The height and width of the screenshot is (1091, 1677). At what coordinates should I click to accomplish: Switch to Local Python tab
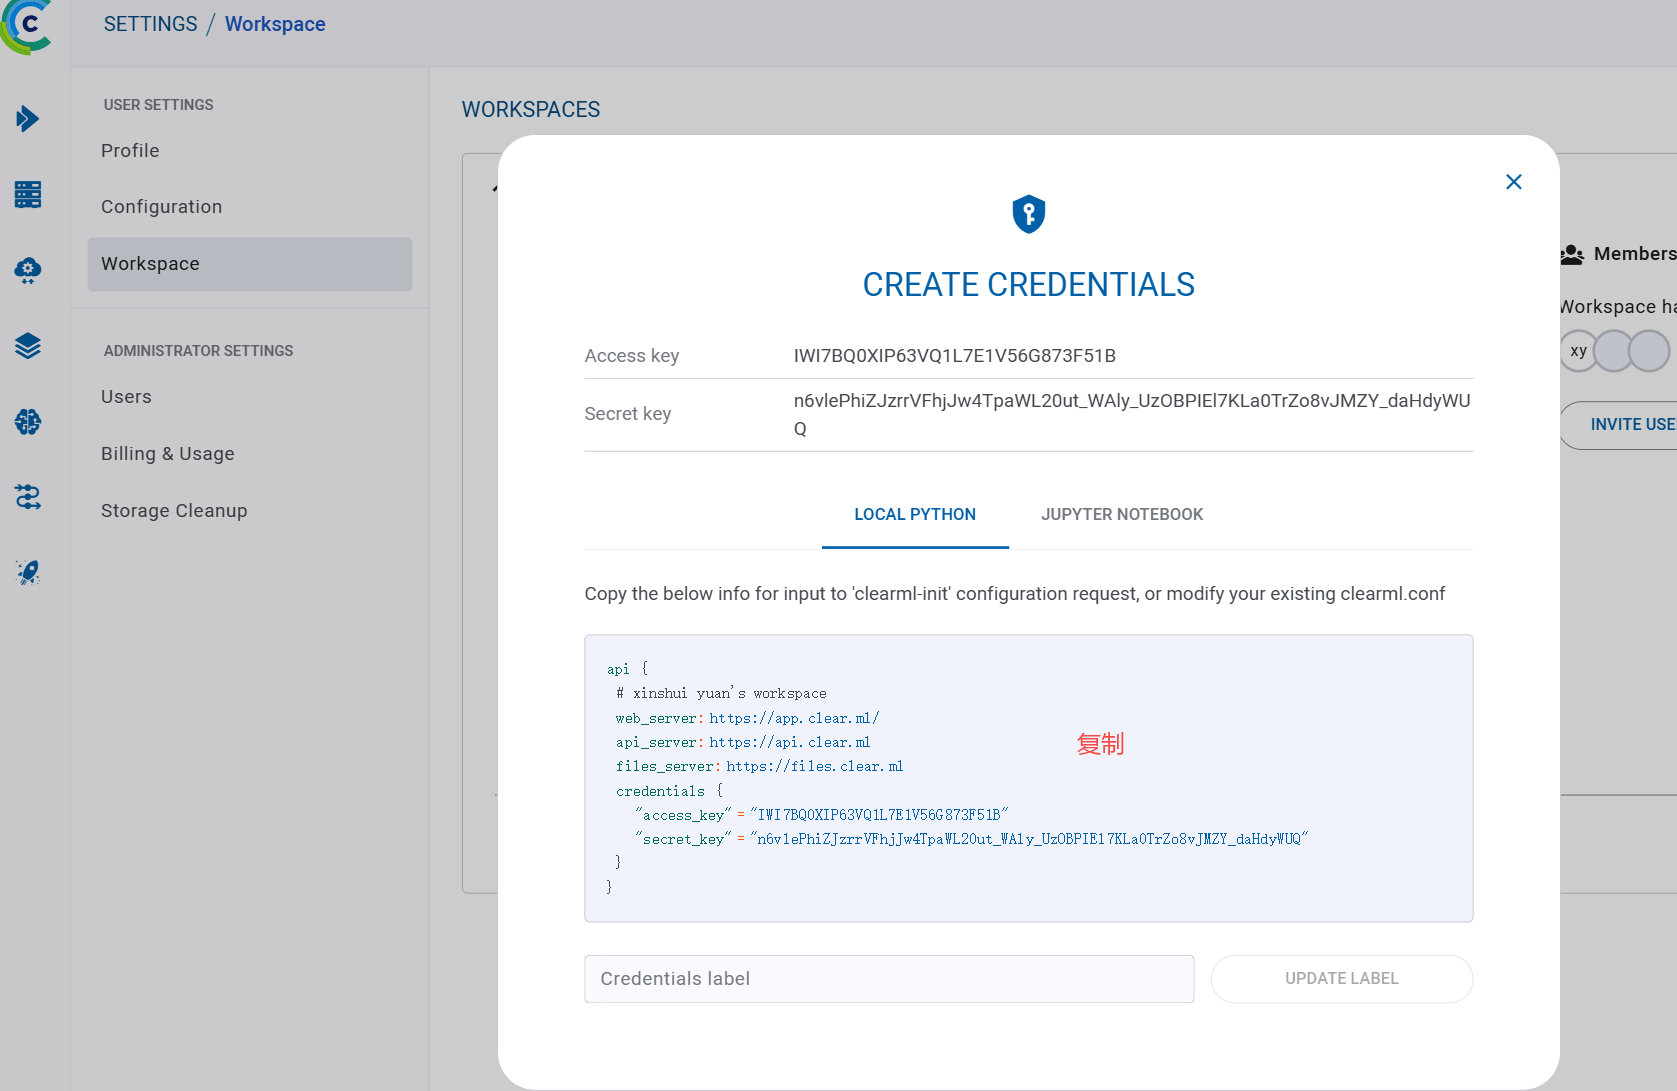[915, 514]
